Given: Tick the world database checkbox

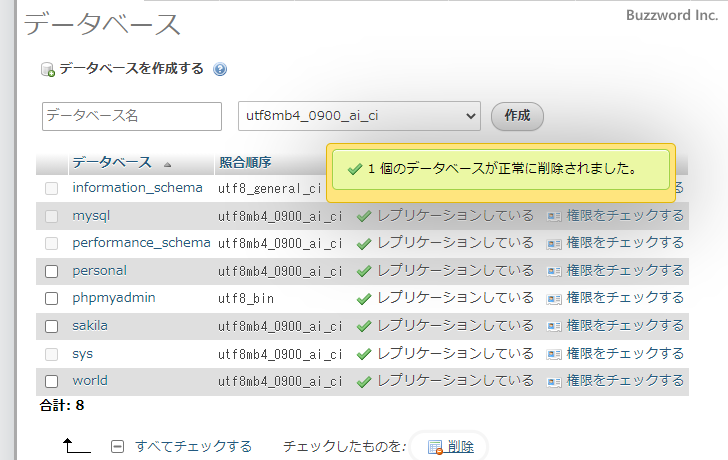Looking at the screenshot, I should (52, 382).
